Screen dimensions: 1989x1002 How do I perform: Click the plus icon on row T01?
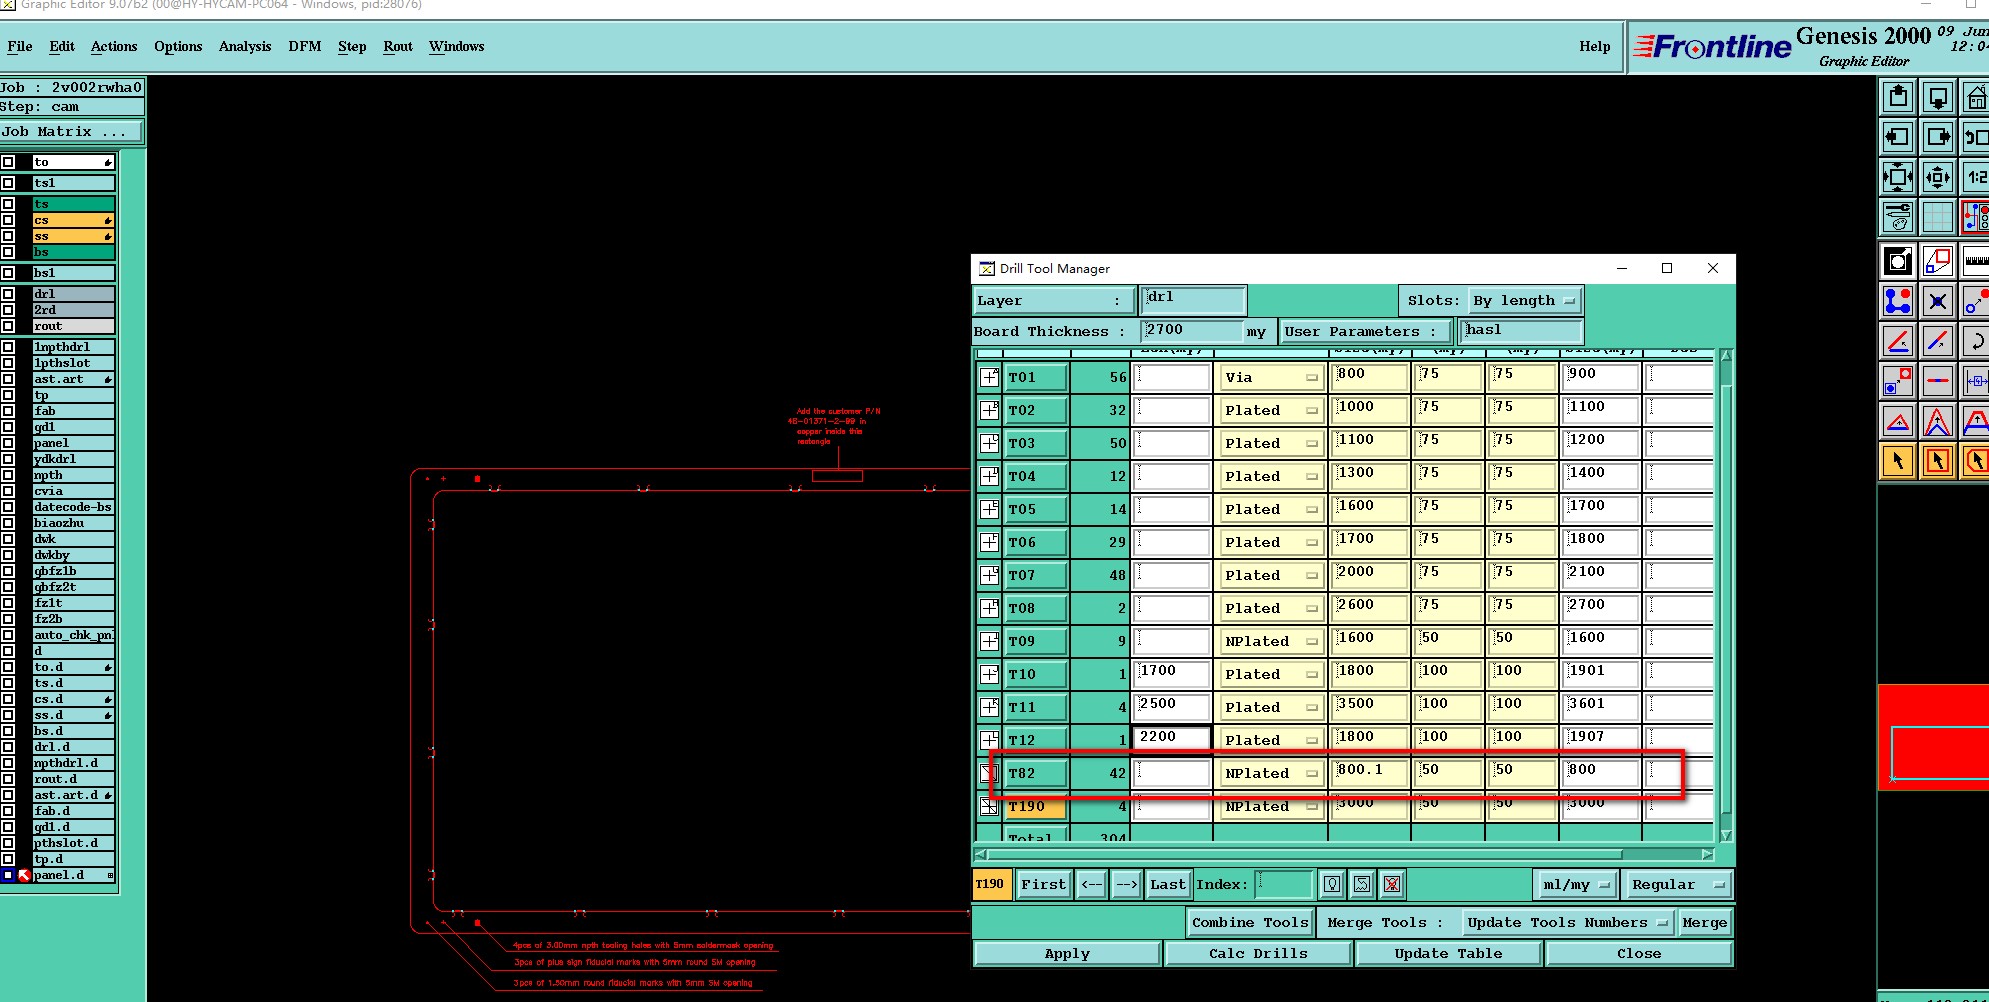pos(989,377)
